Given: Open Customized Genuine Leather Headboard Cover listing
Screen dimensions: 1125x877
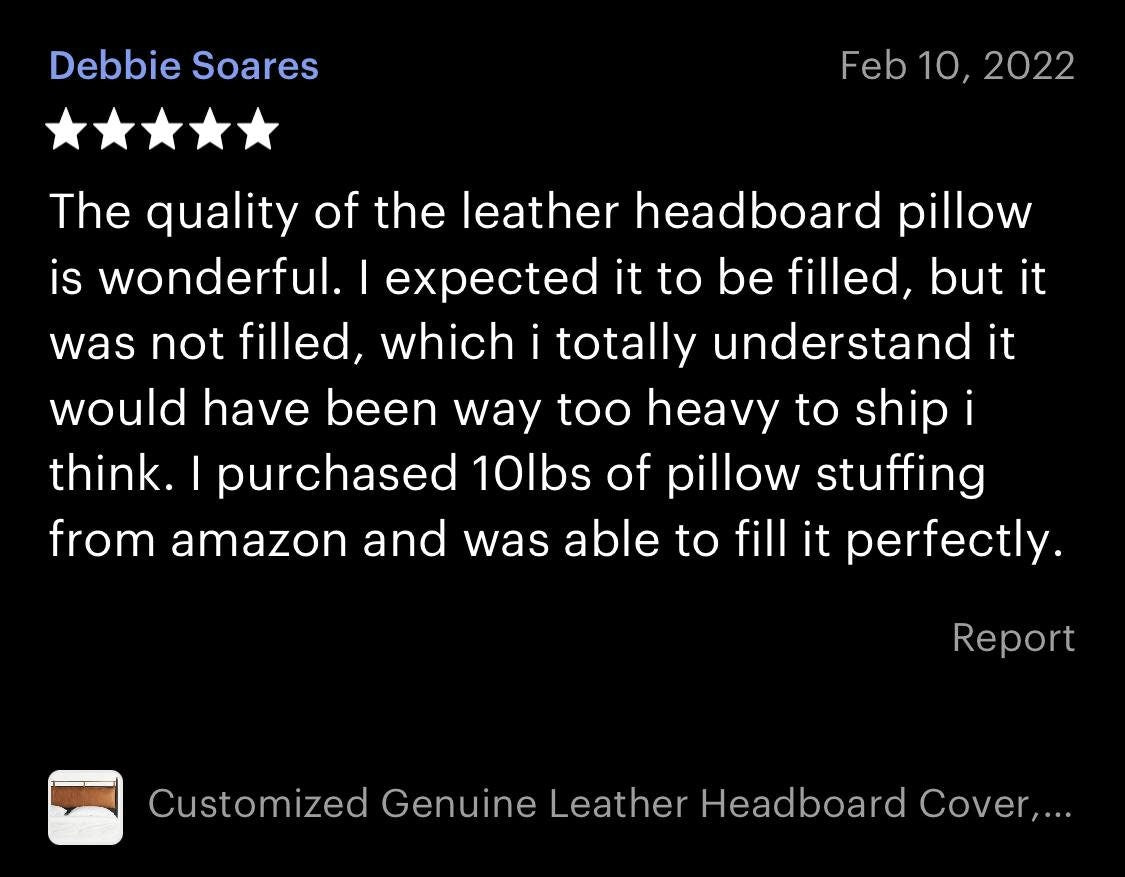Looking at the screenshot, I should tap(610, 803).
